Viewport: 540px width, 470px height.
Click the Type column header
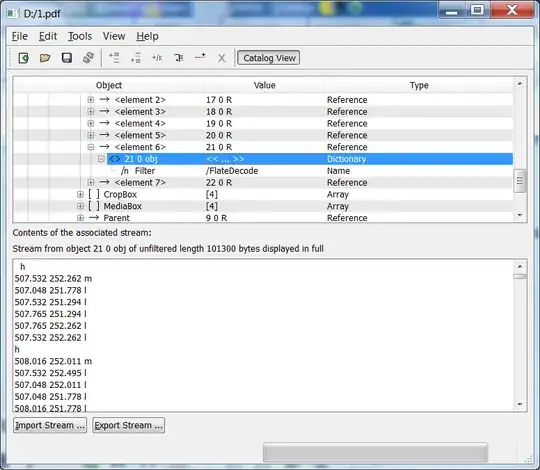[x=419, y=85]
